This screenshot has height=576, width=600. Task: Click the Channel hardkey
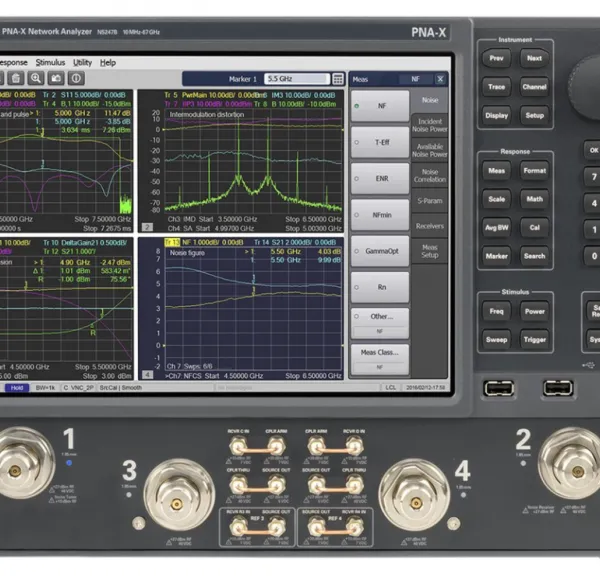(534, 87)
